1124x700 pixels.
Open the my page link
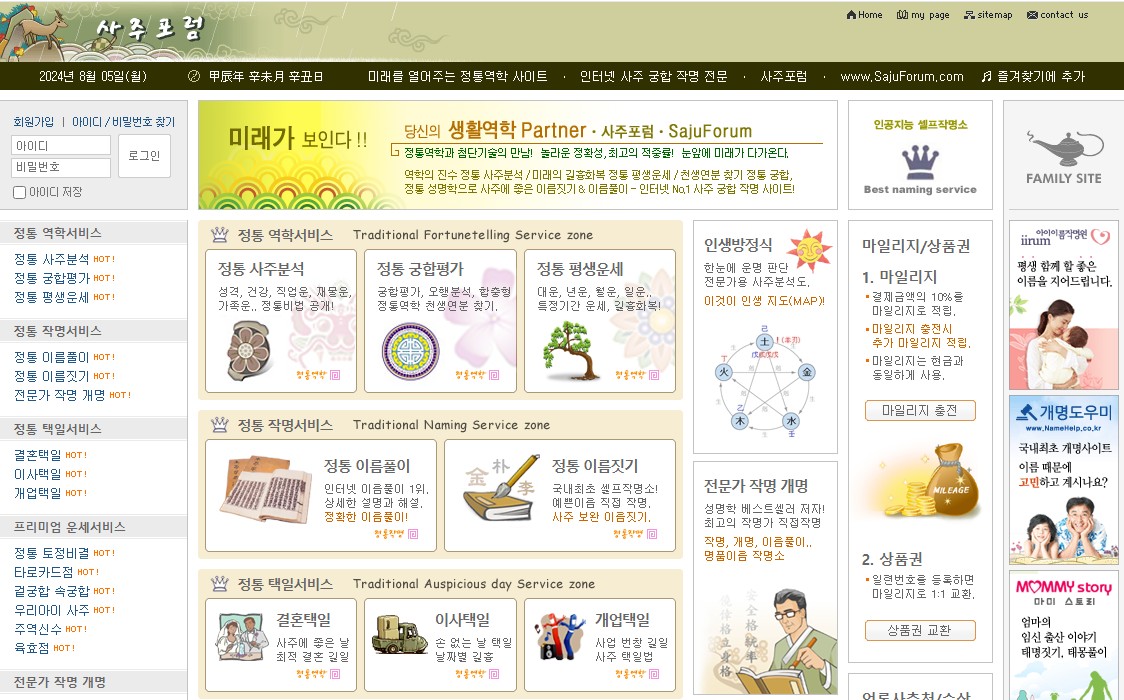(923, 14)
